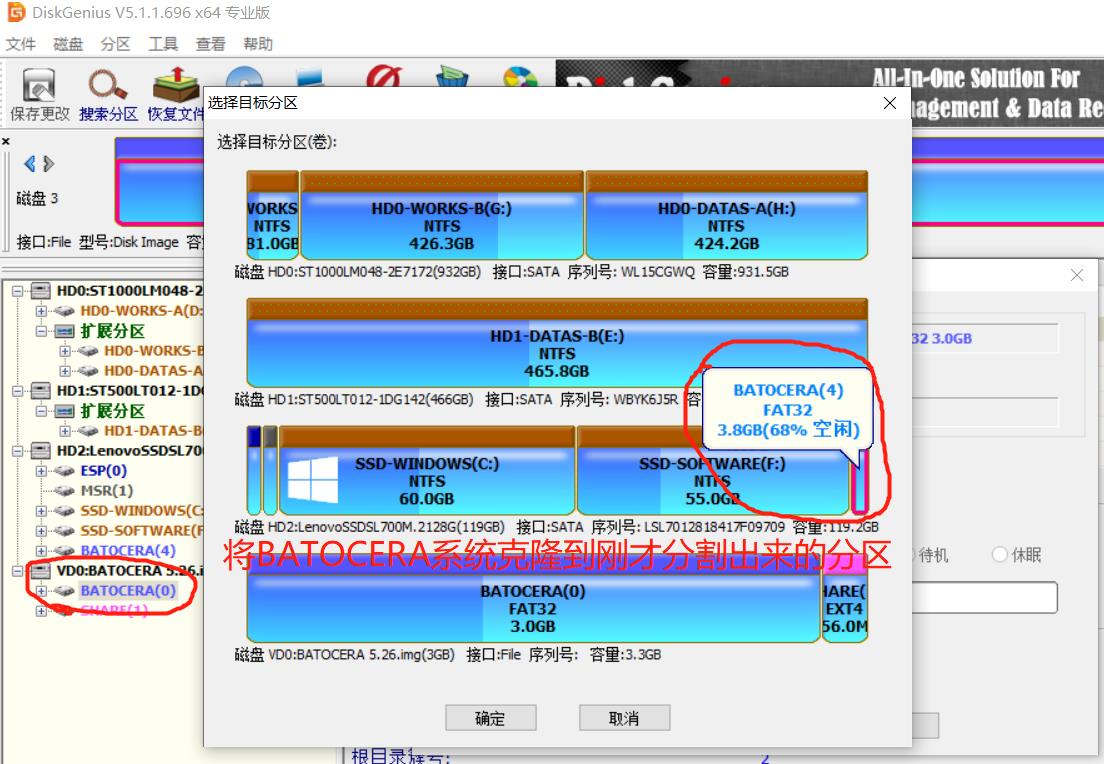Select the VD0:BATOCERA image disk icon

click(x=42, y=570)
